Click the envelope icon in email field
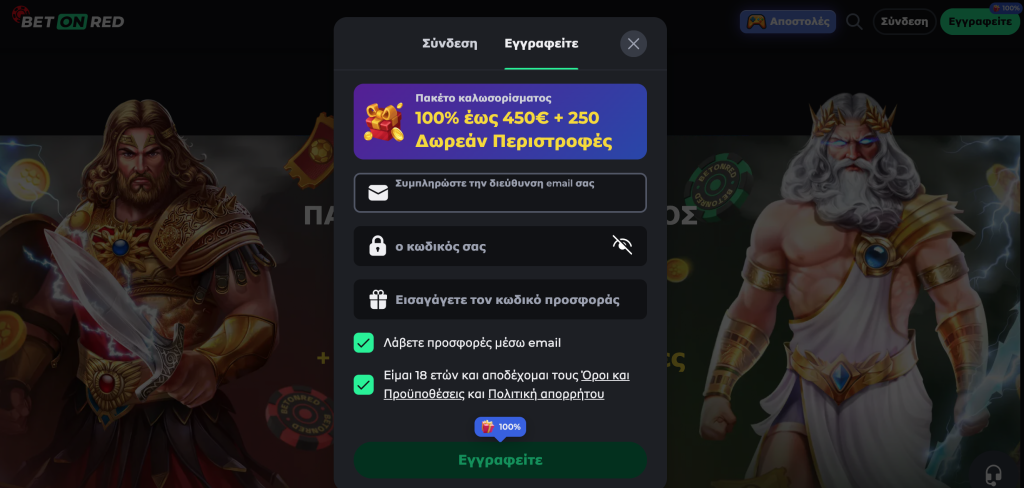1024x488 pixels. tap(378, 193)
